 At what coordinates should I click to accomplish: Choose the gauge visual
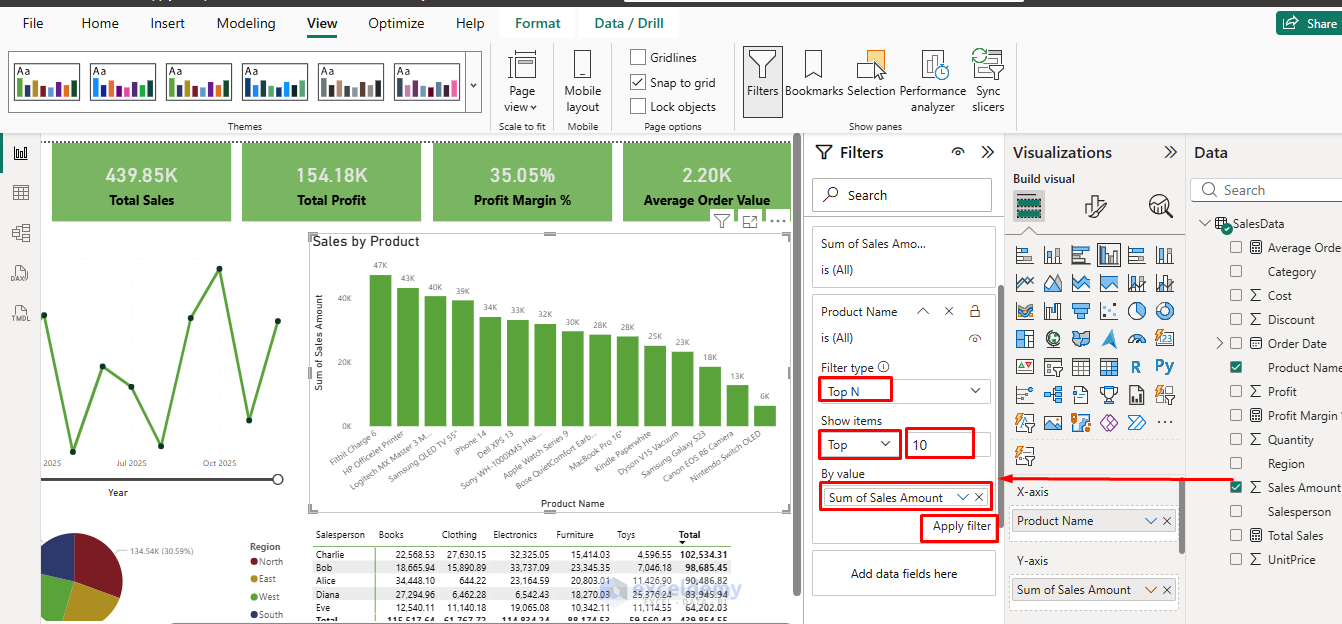[x=1136, y=339]
